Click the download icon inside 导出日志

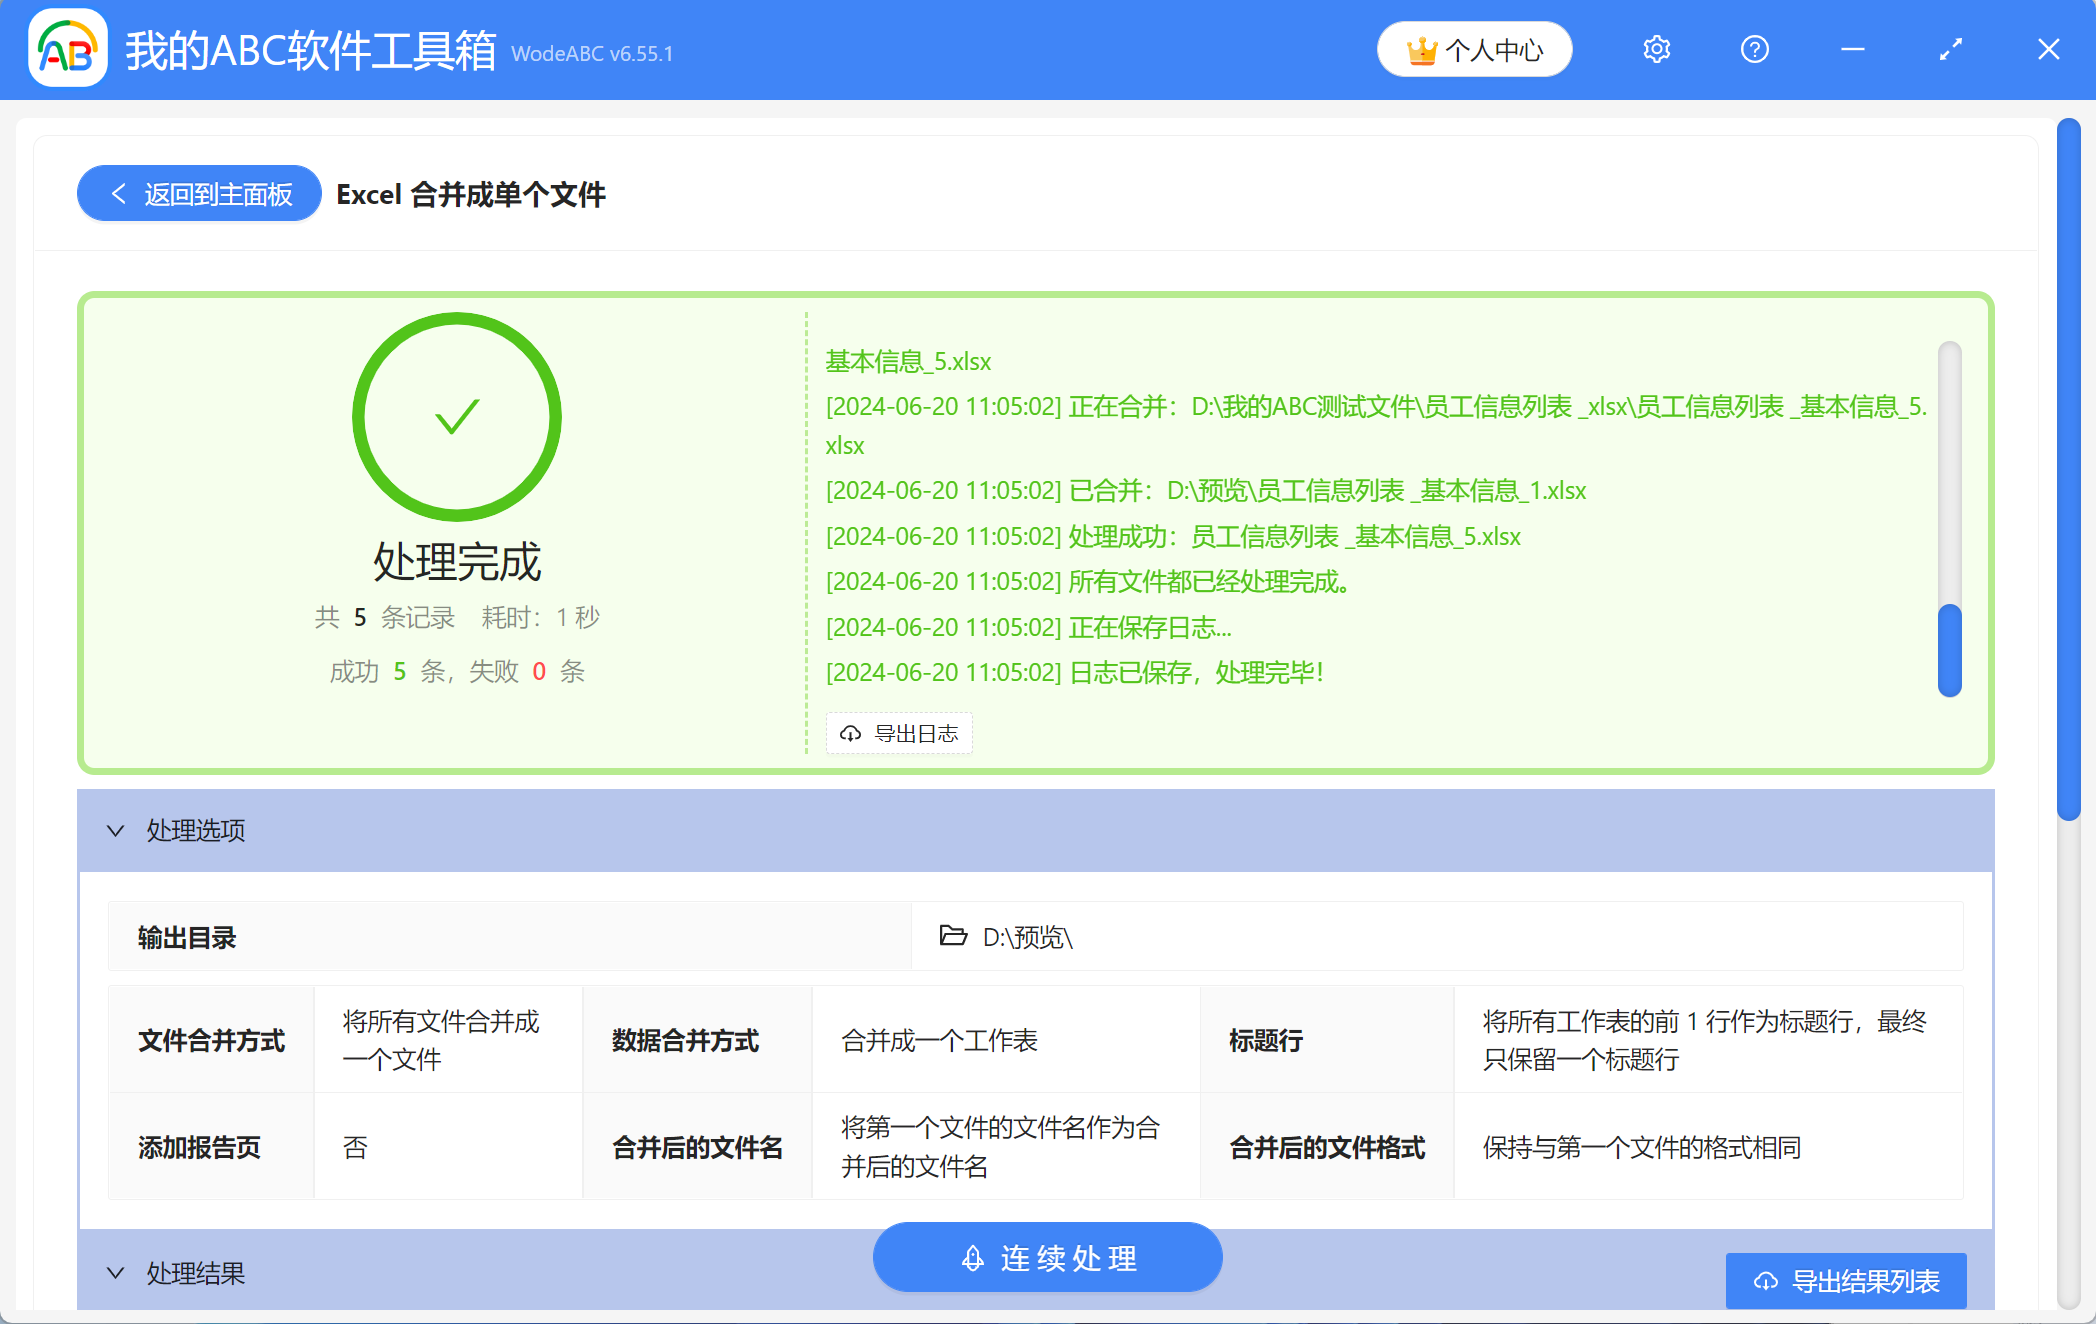pyautogui.click(x=850, y=733)
